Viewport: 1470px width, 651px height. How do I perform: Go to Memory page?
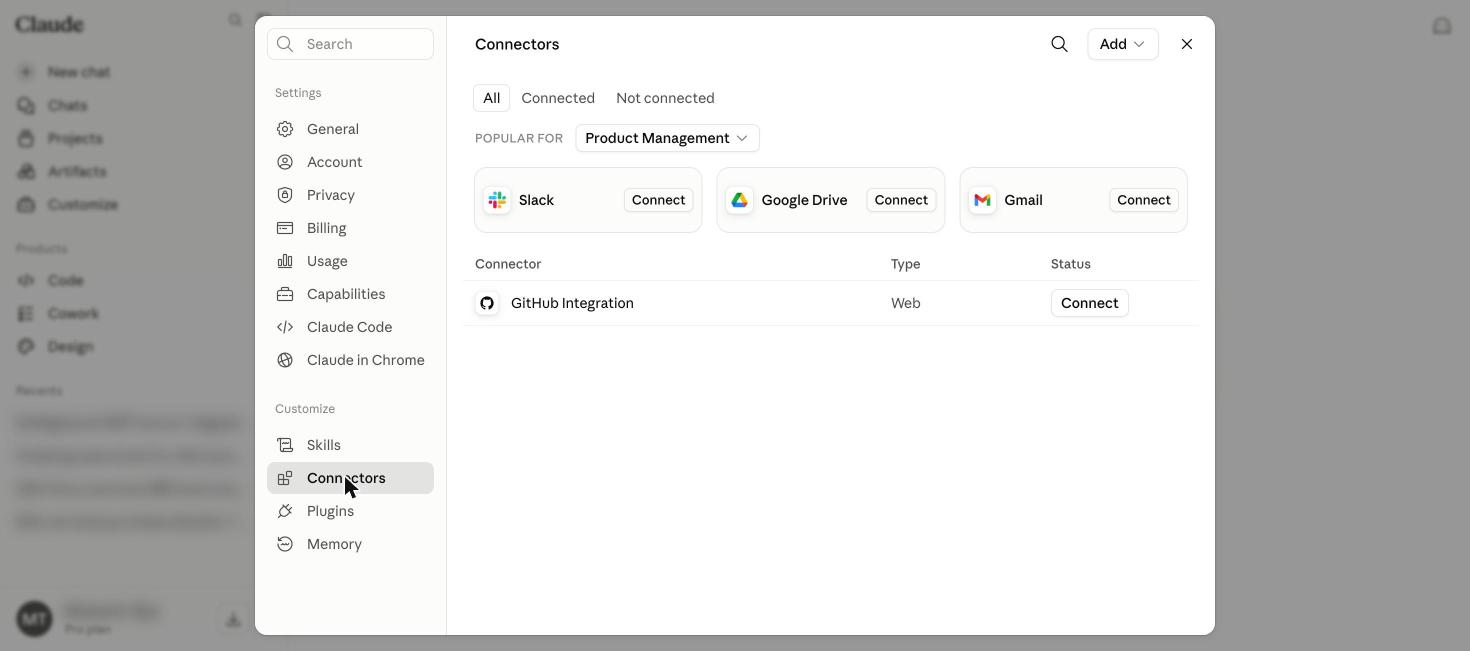coord(350,544)
